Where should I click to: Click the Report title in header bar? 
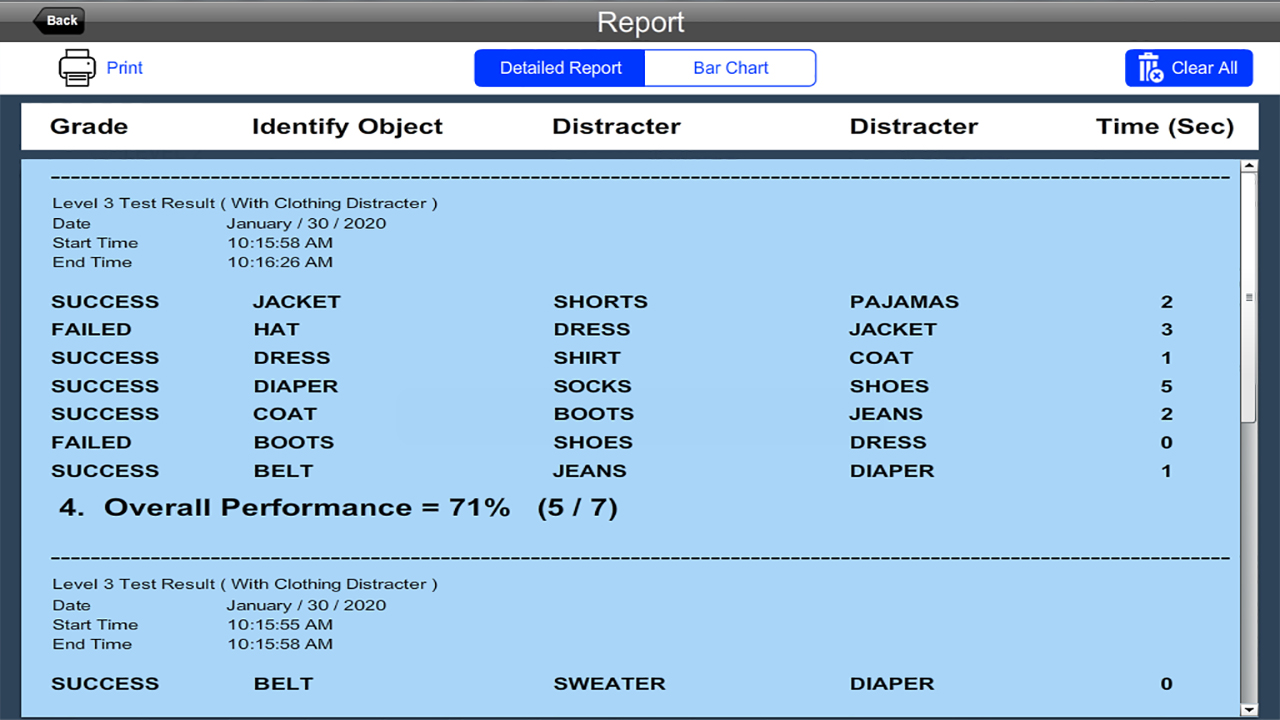pyautogui.click(x=640, y=22)
